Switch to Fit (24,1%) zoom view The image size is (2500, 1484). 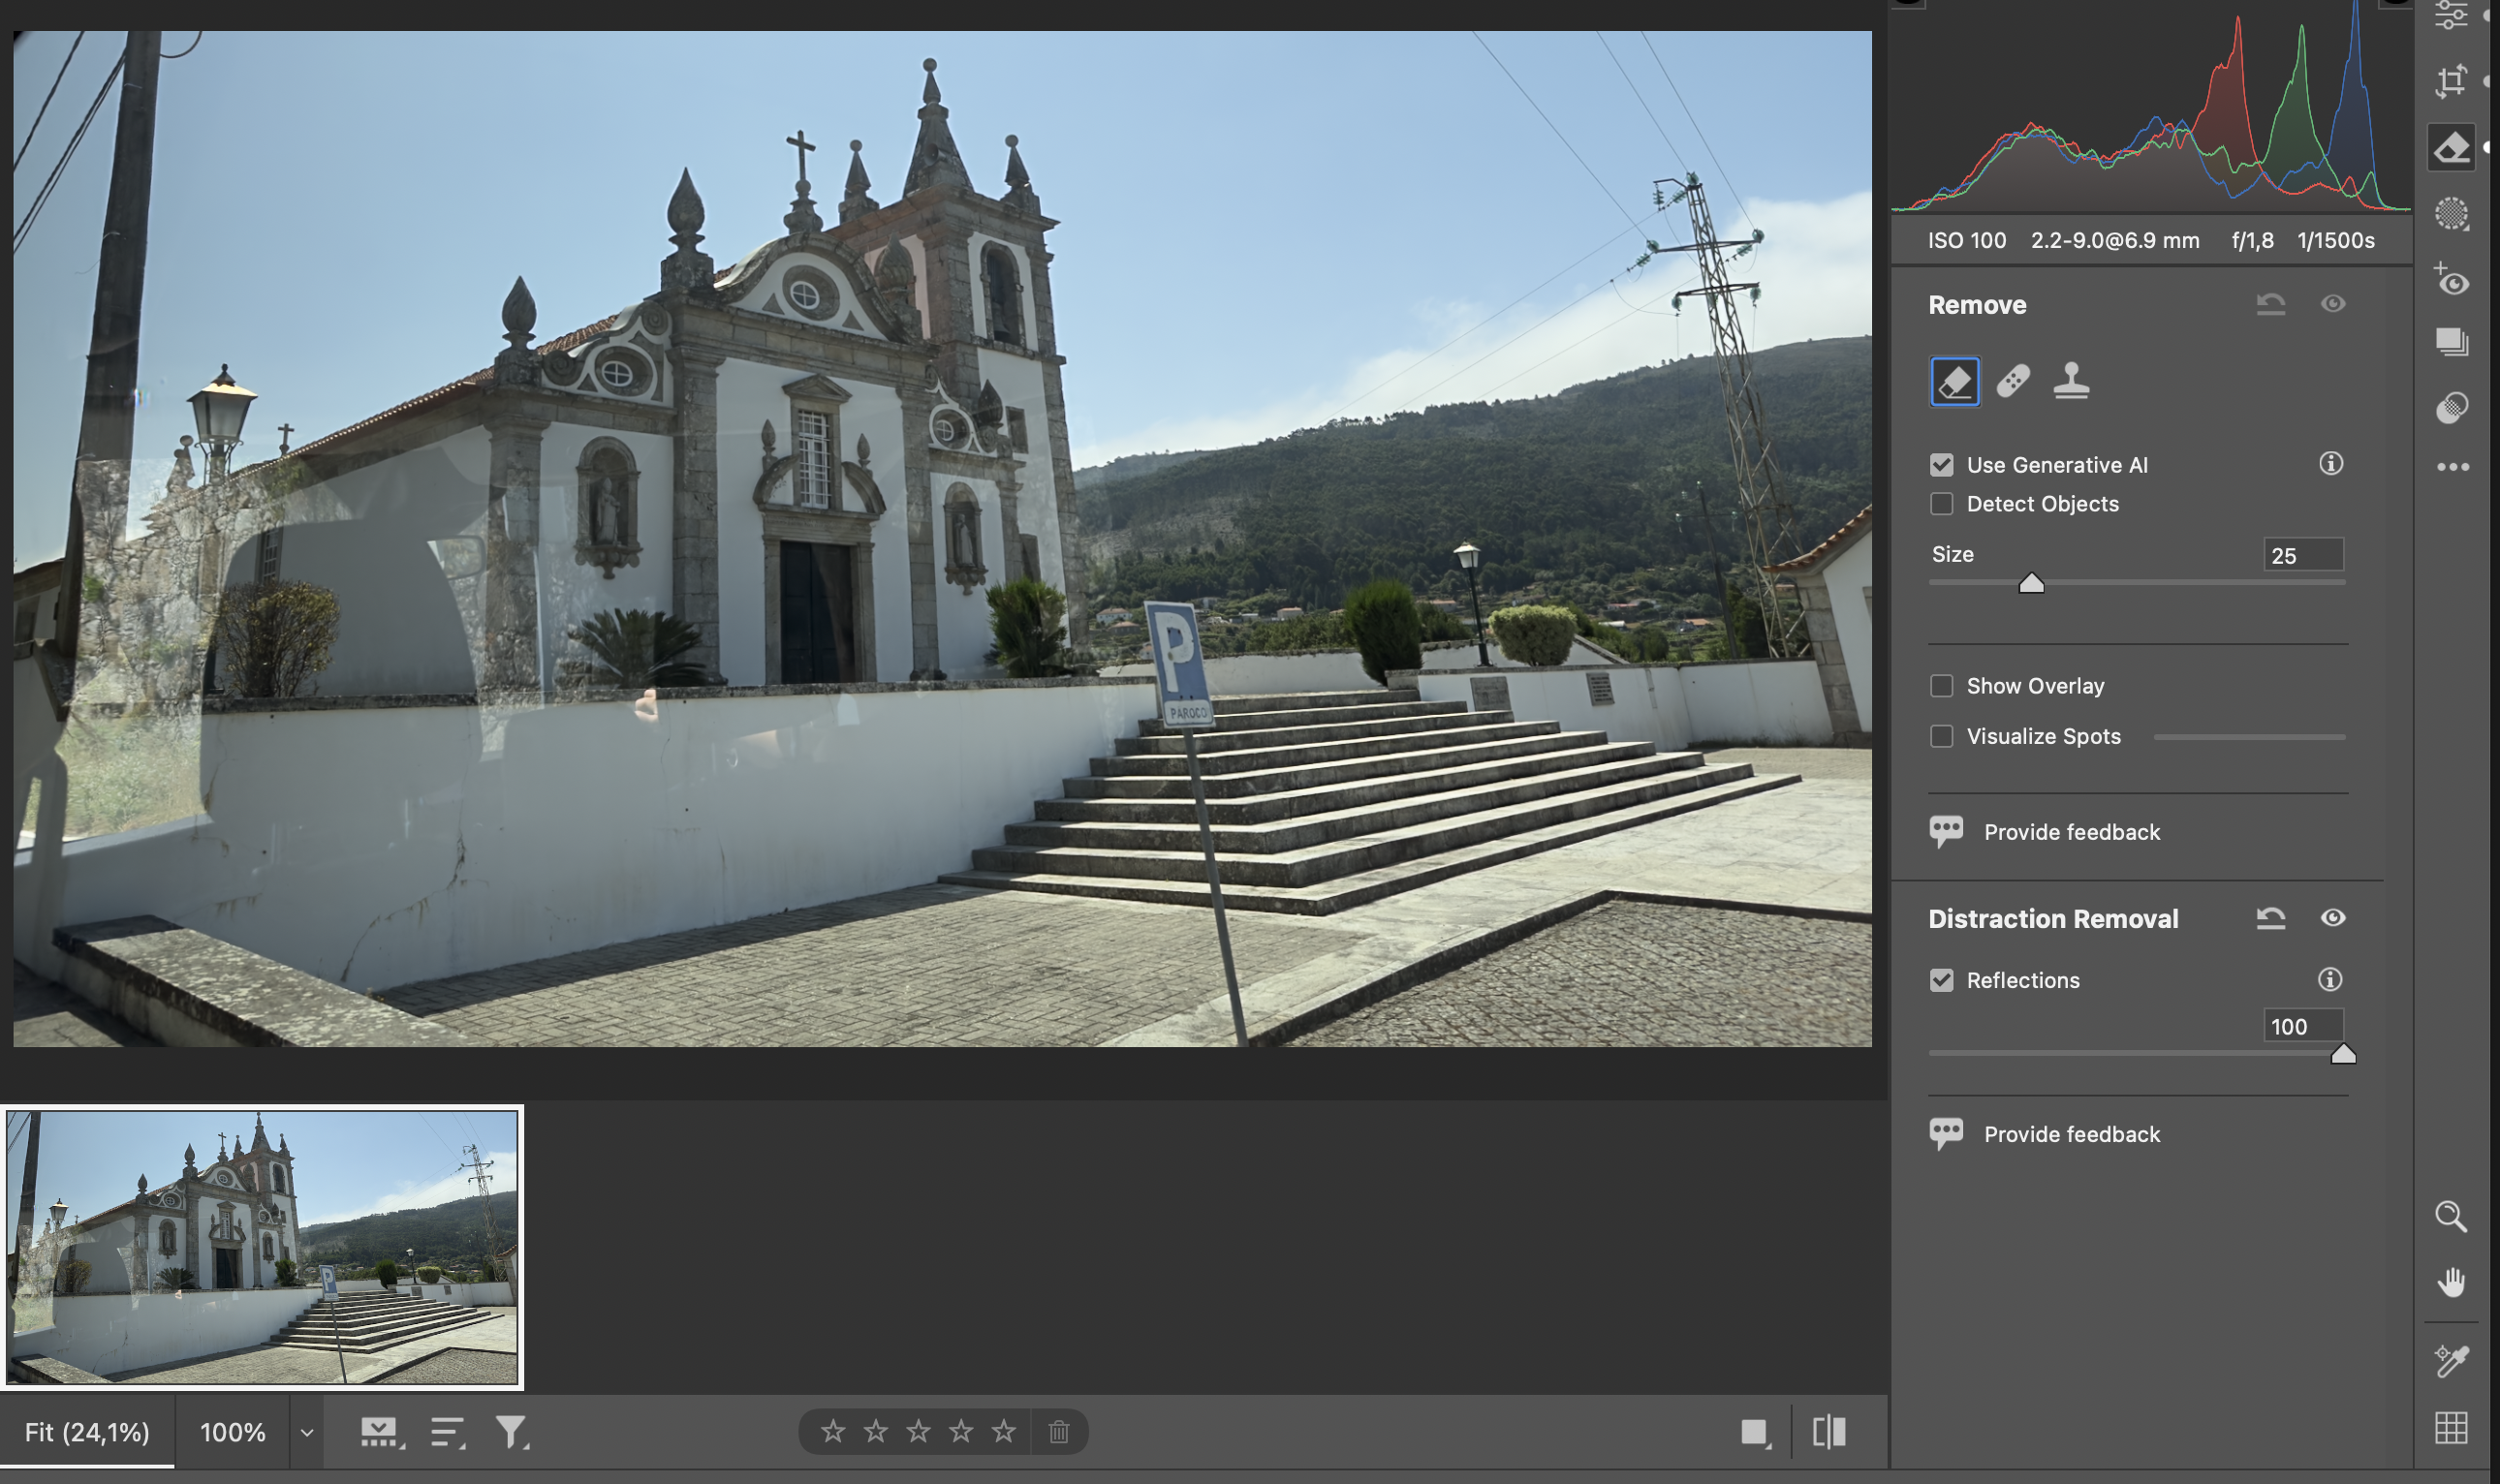click(87, 1432)
